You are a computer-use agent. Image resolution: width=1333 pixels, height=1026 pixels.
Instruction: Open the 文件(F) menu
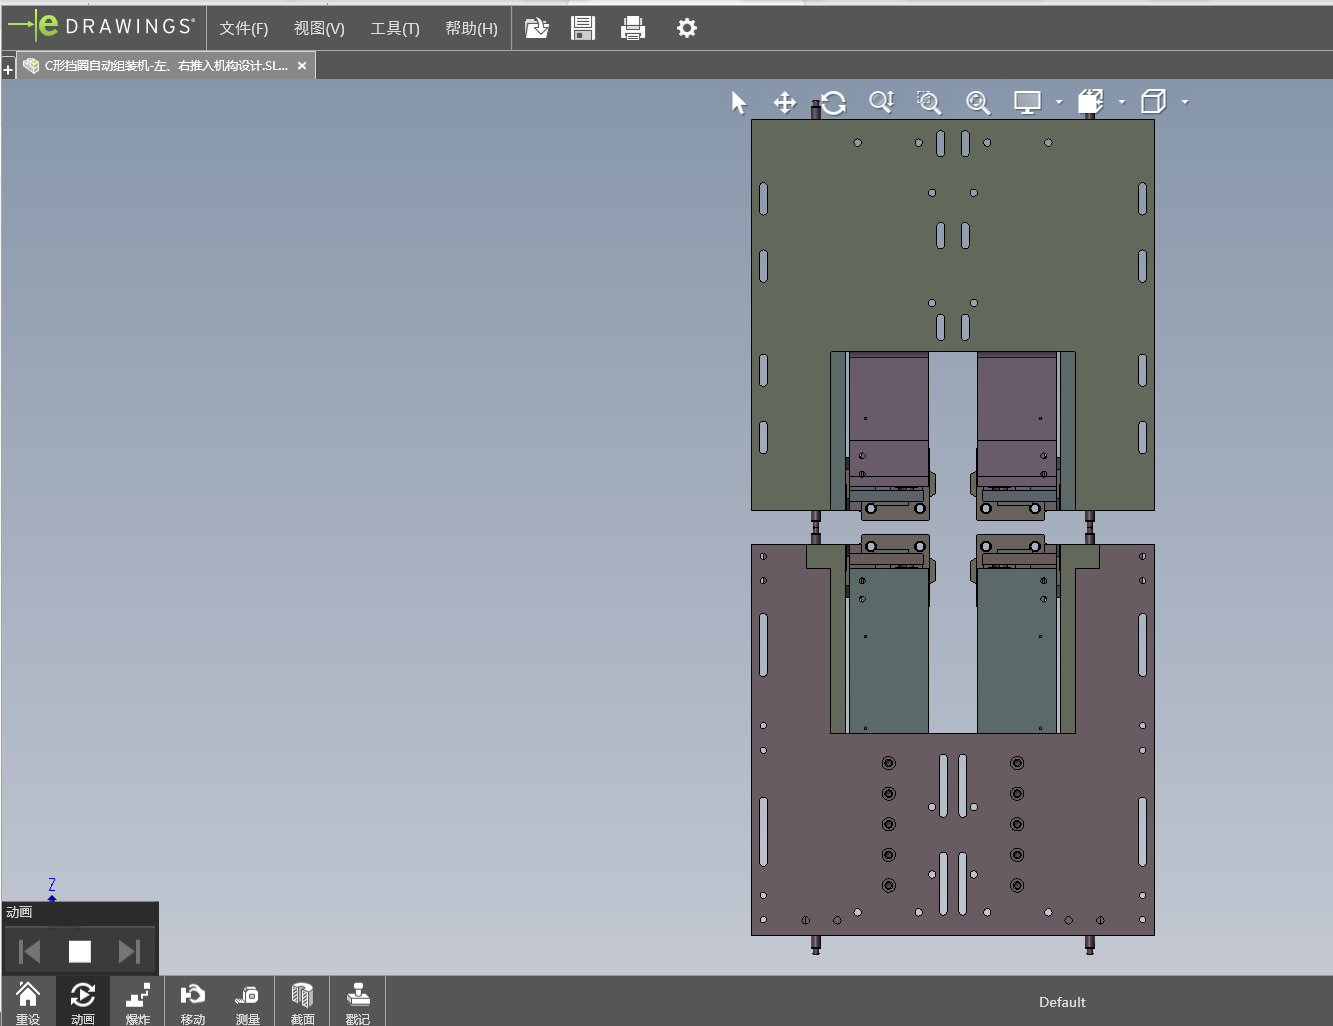[x=243, y=28]
